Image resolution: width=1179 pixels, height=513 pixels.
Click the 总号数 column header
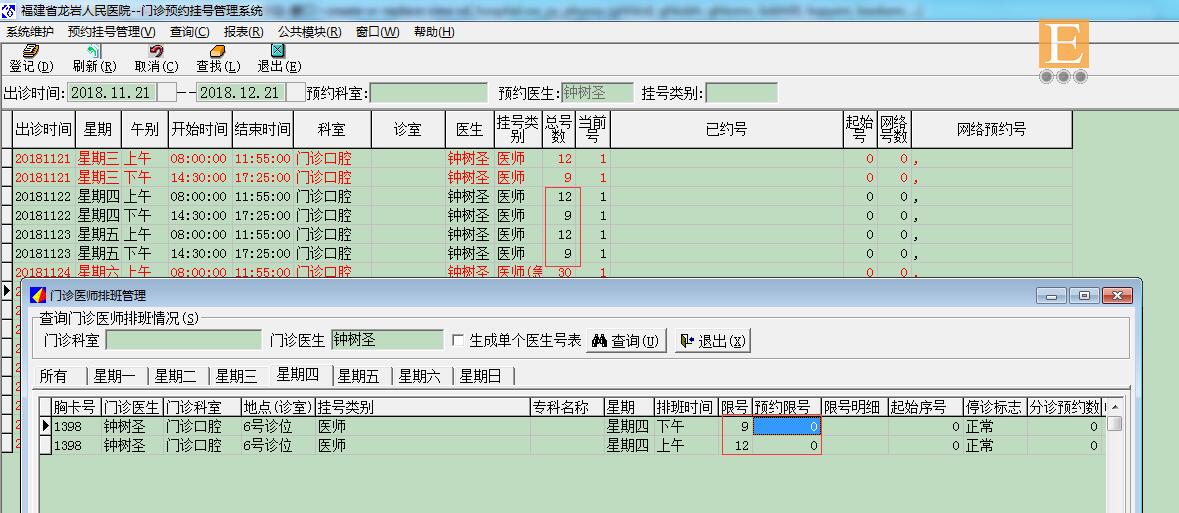559,129
